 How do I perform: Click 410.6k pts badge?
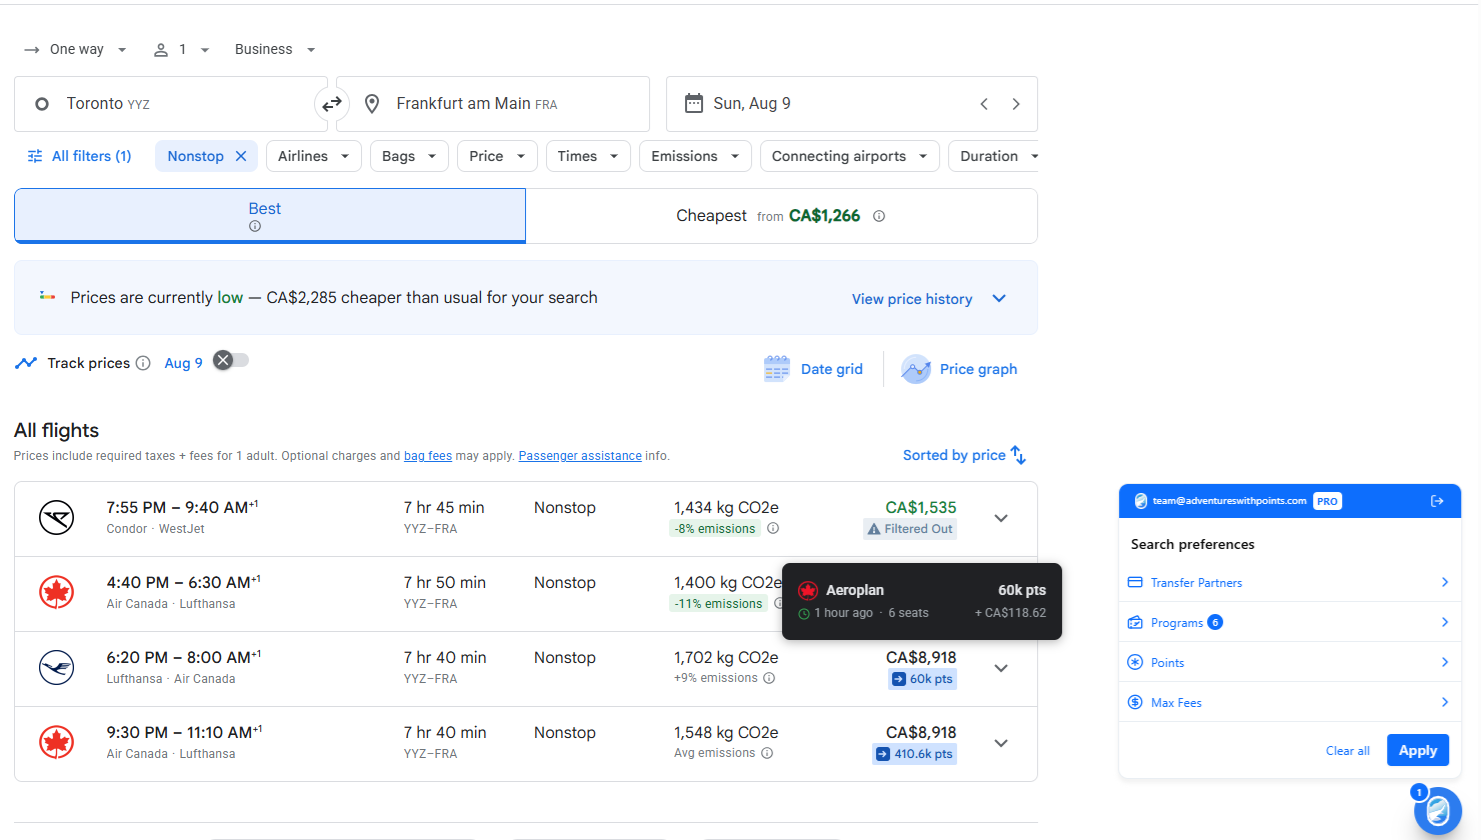pos(915,754)
